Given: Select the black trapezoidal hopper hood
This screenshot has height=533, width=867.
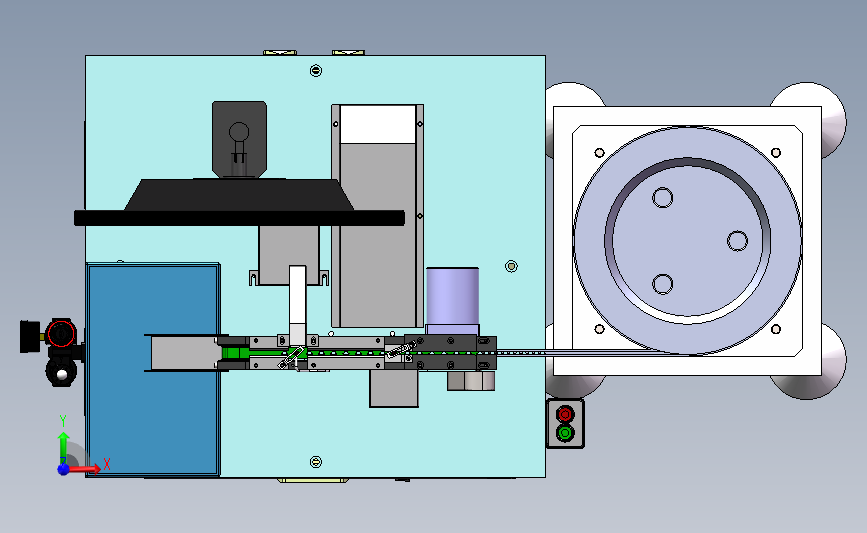Looking at the screenshot, I should click(x=238, y=195).
